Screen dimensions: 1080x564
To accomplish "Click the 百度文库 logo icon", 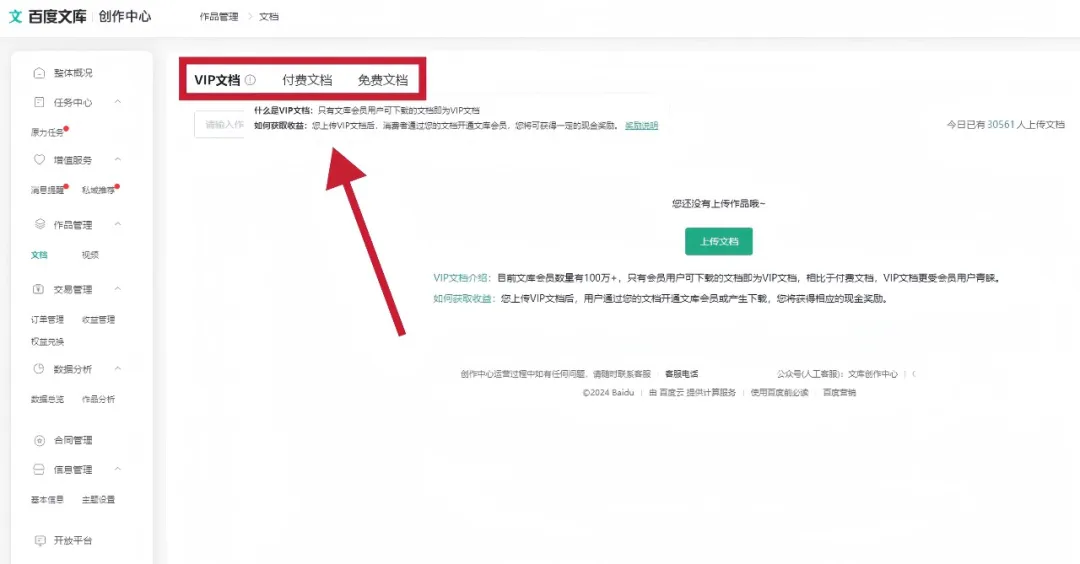I will [x=15, y=16].
